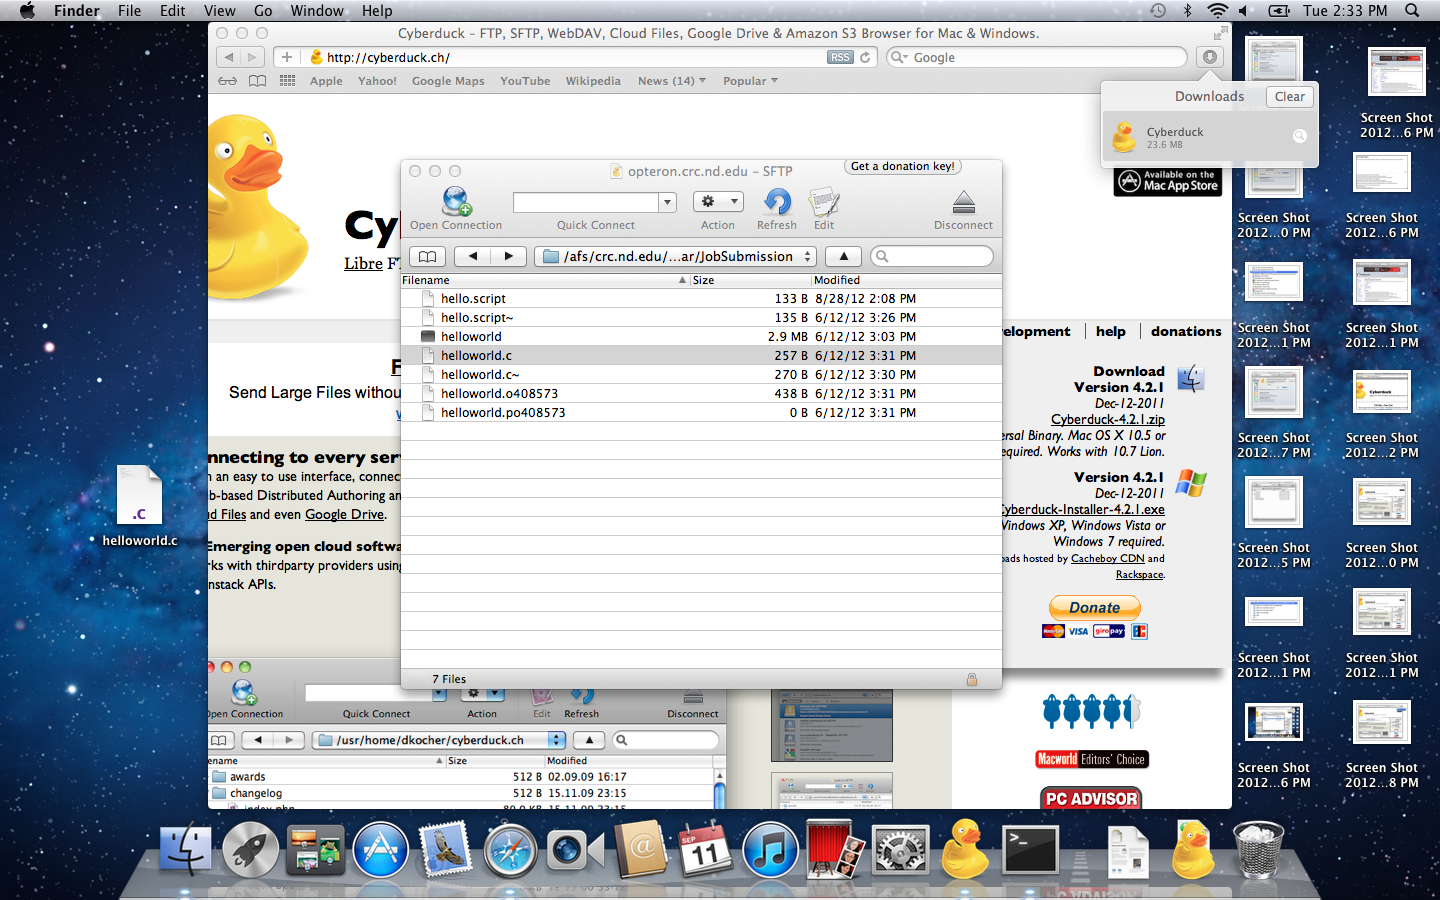Sort the file list by the Modified column
This screenshot has width=1440, height=900.
pos(900,281)
